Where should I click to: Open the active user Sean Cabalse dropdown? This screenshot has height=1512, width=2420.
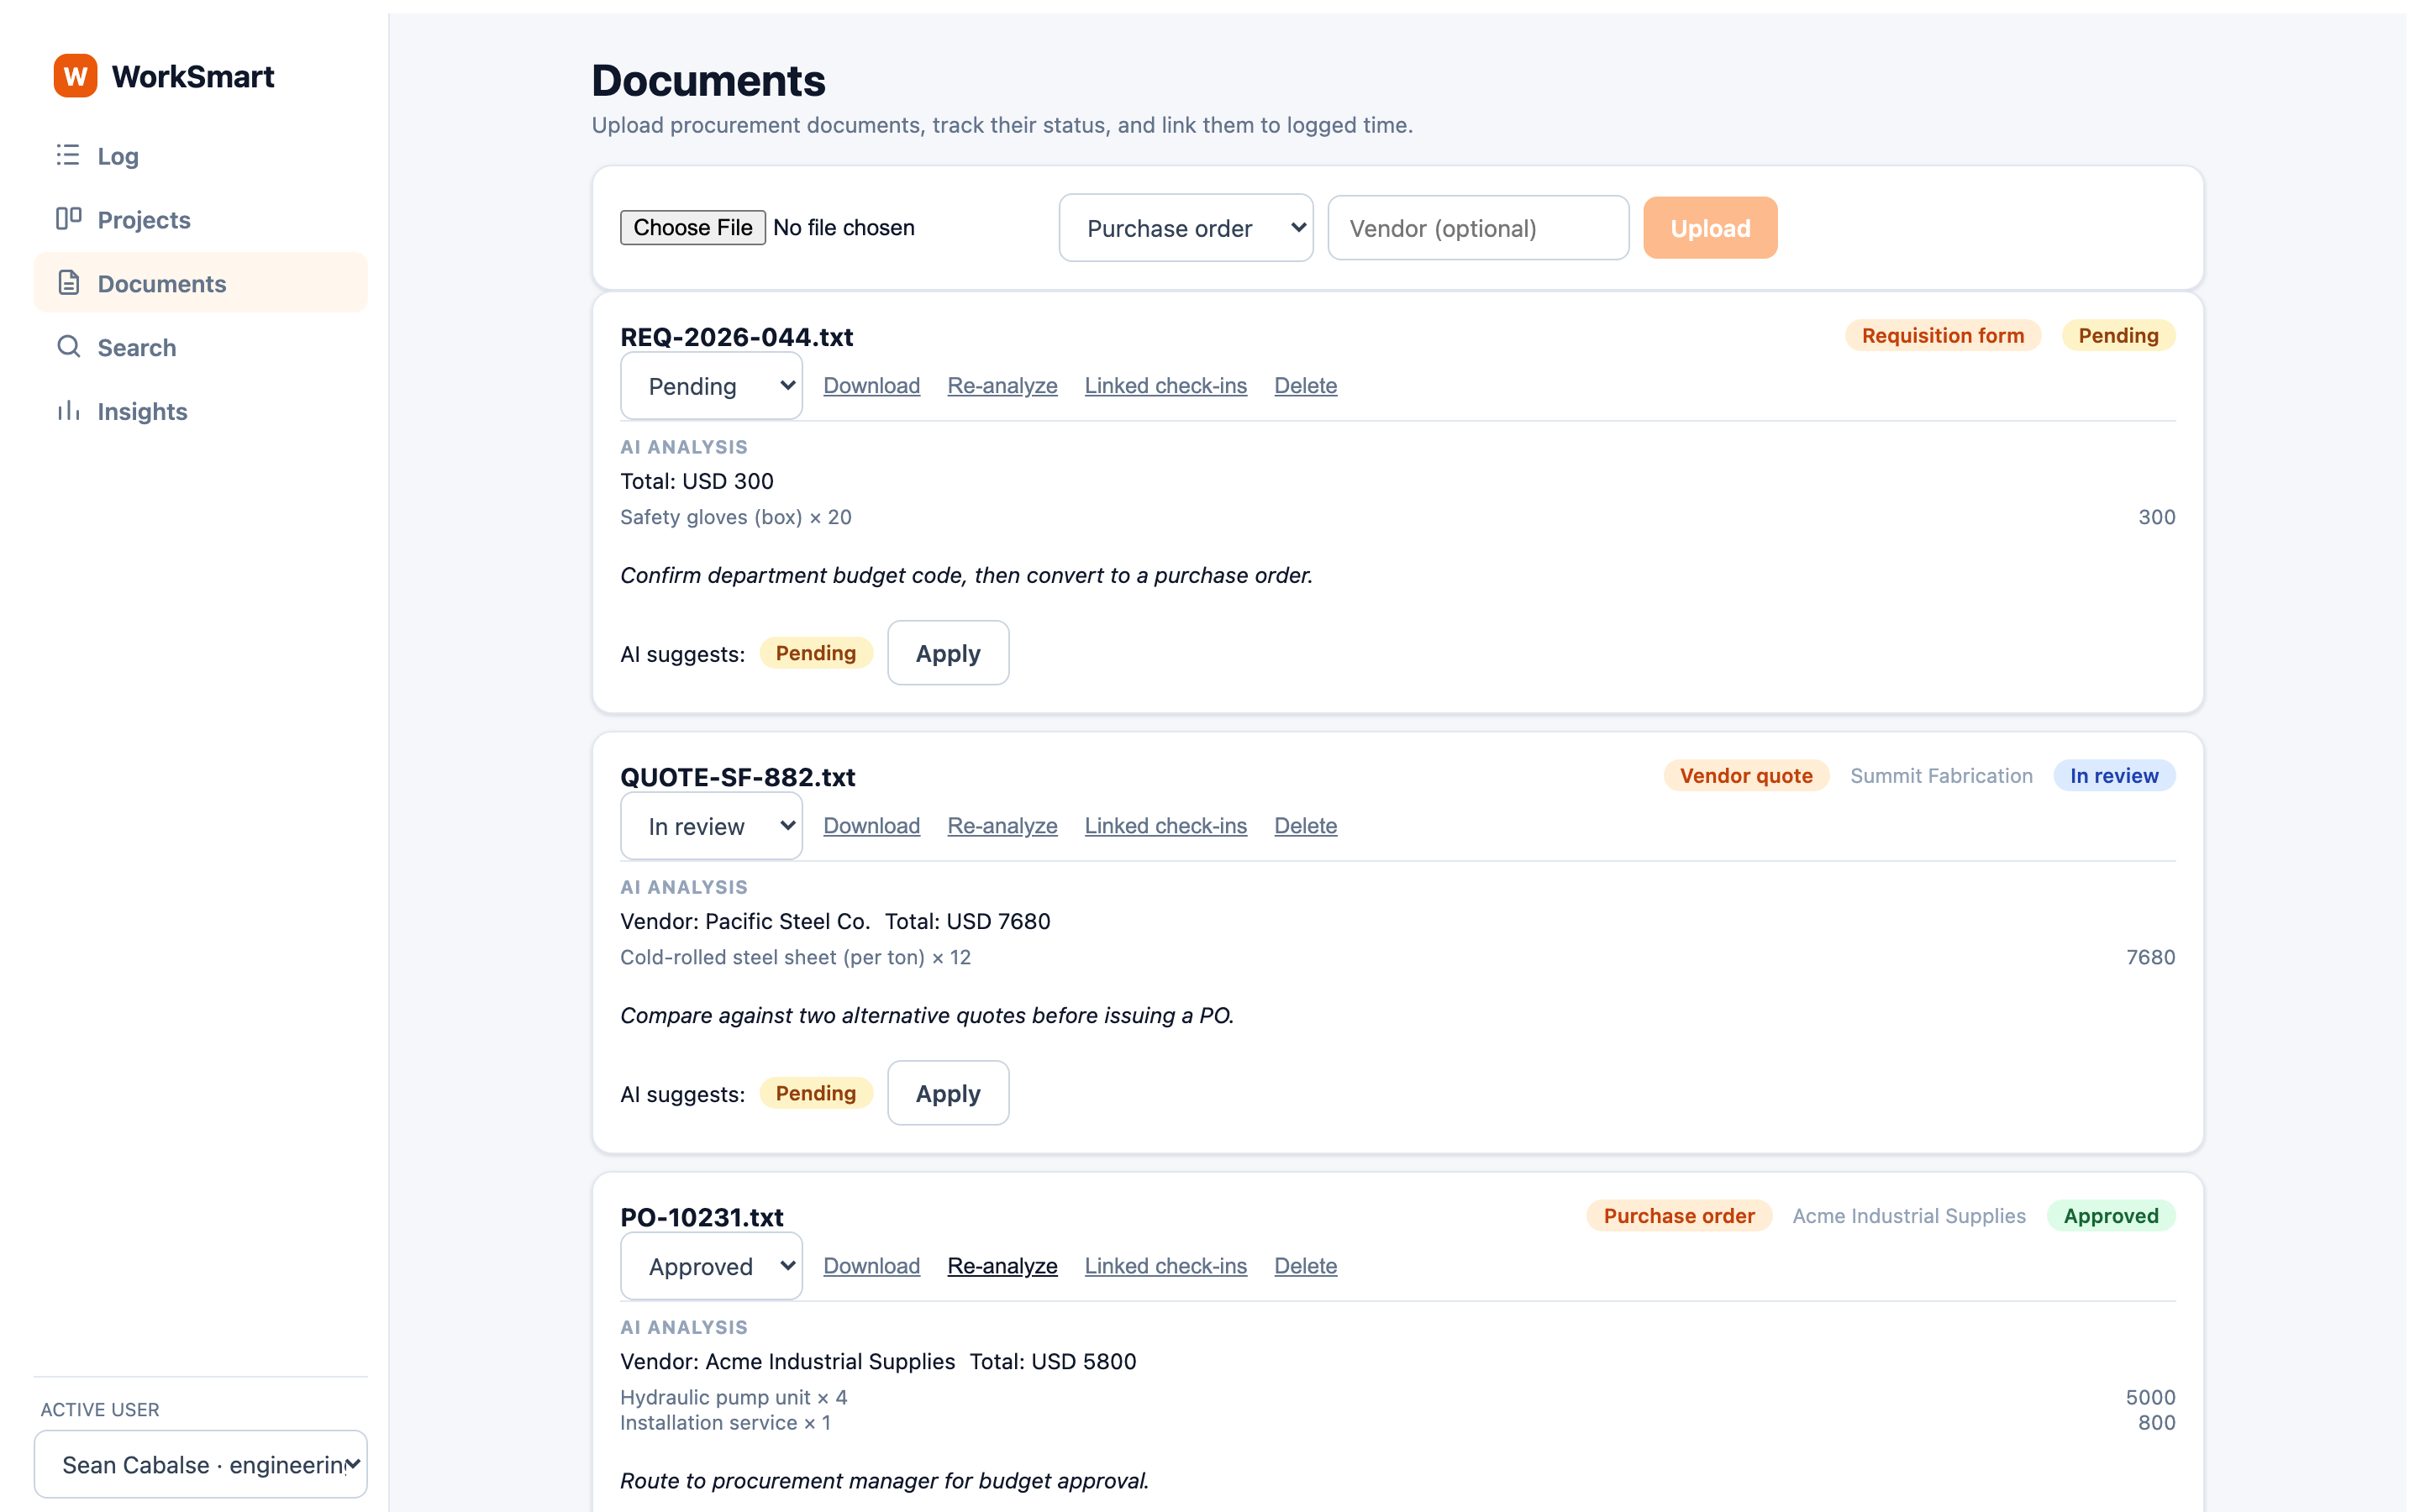tap(200, 1464)
